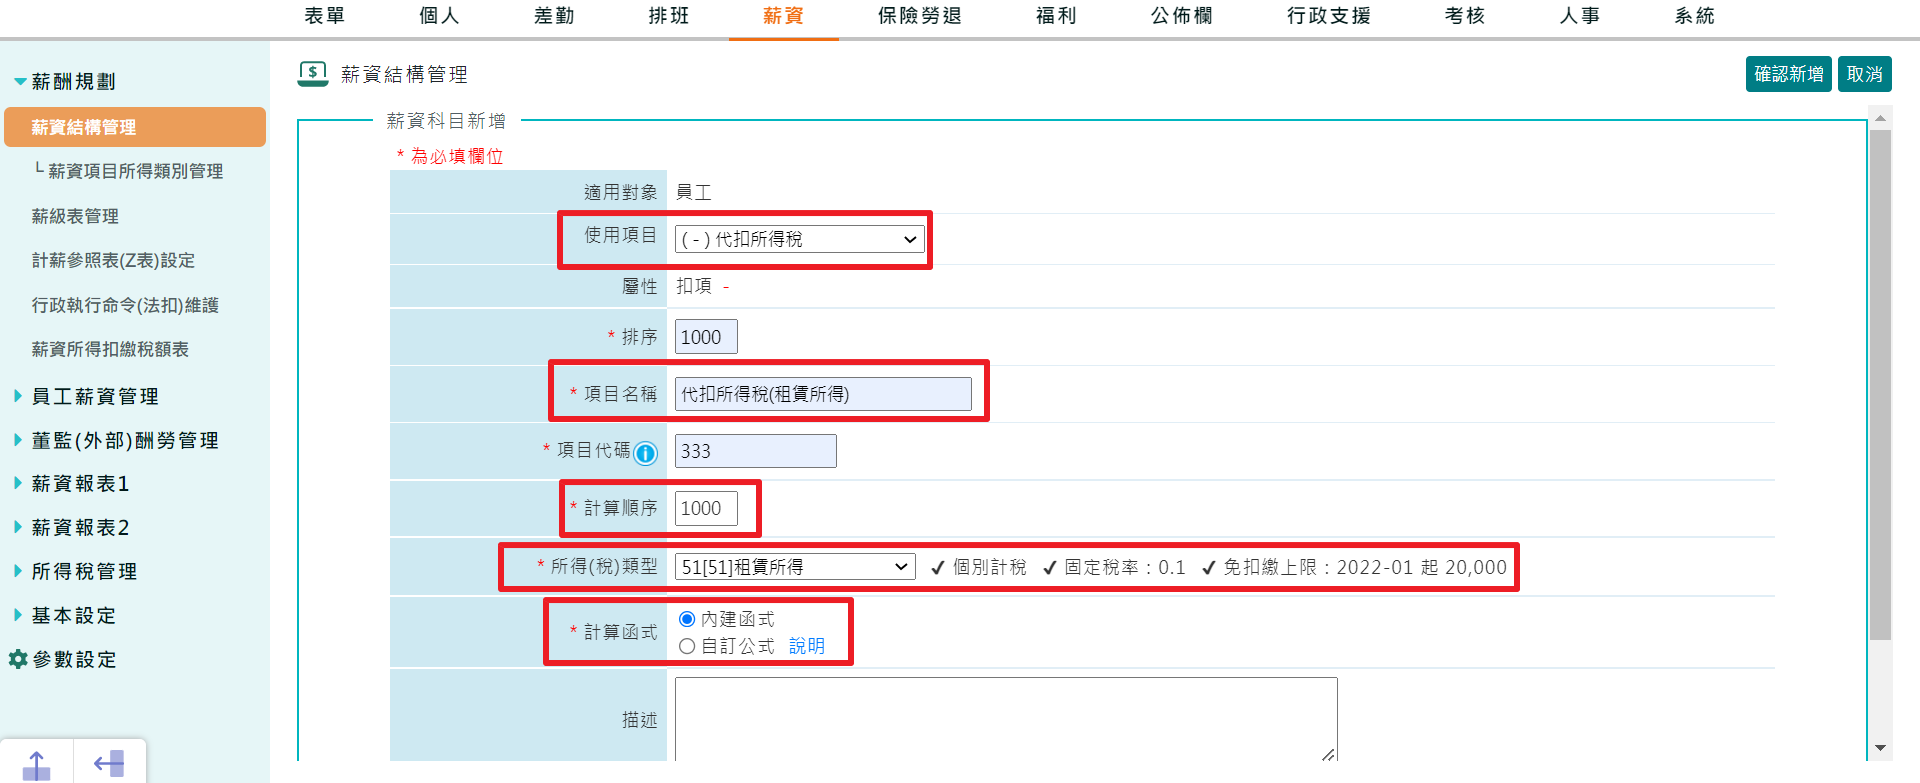
Task: Click the 描述 text area
Action: [1006, 719]
